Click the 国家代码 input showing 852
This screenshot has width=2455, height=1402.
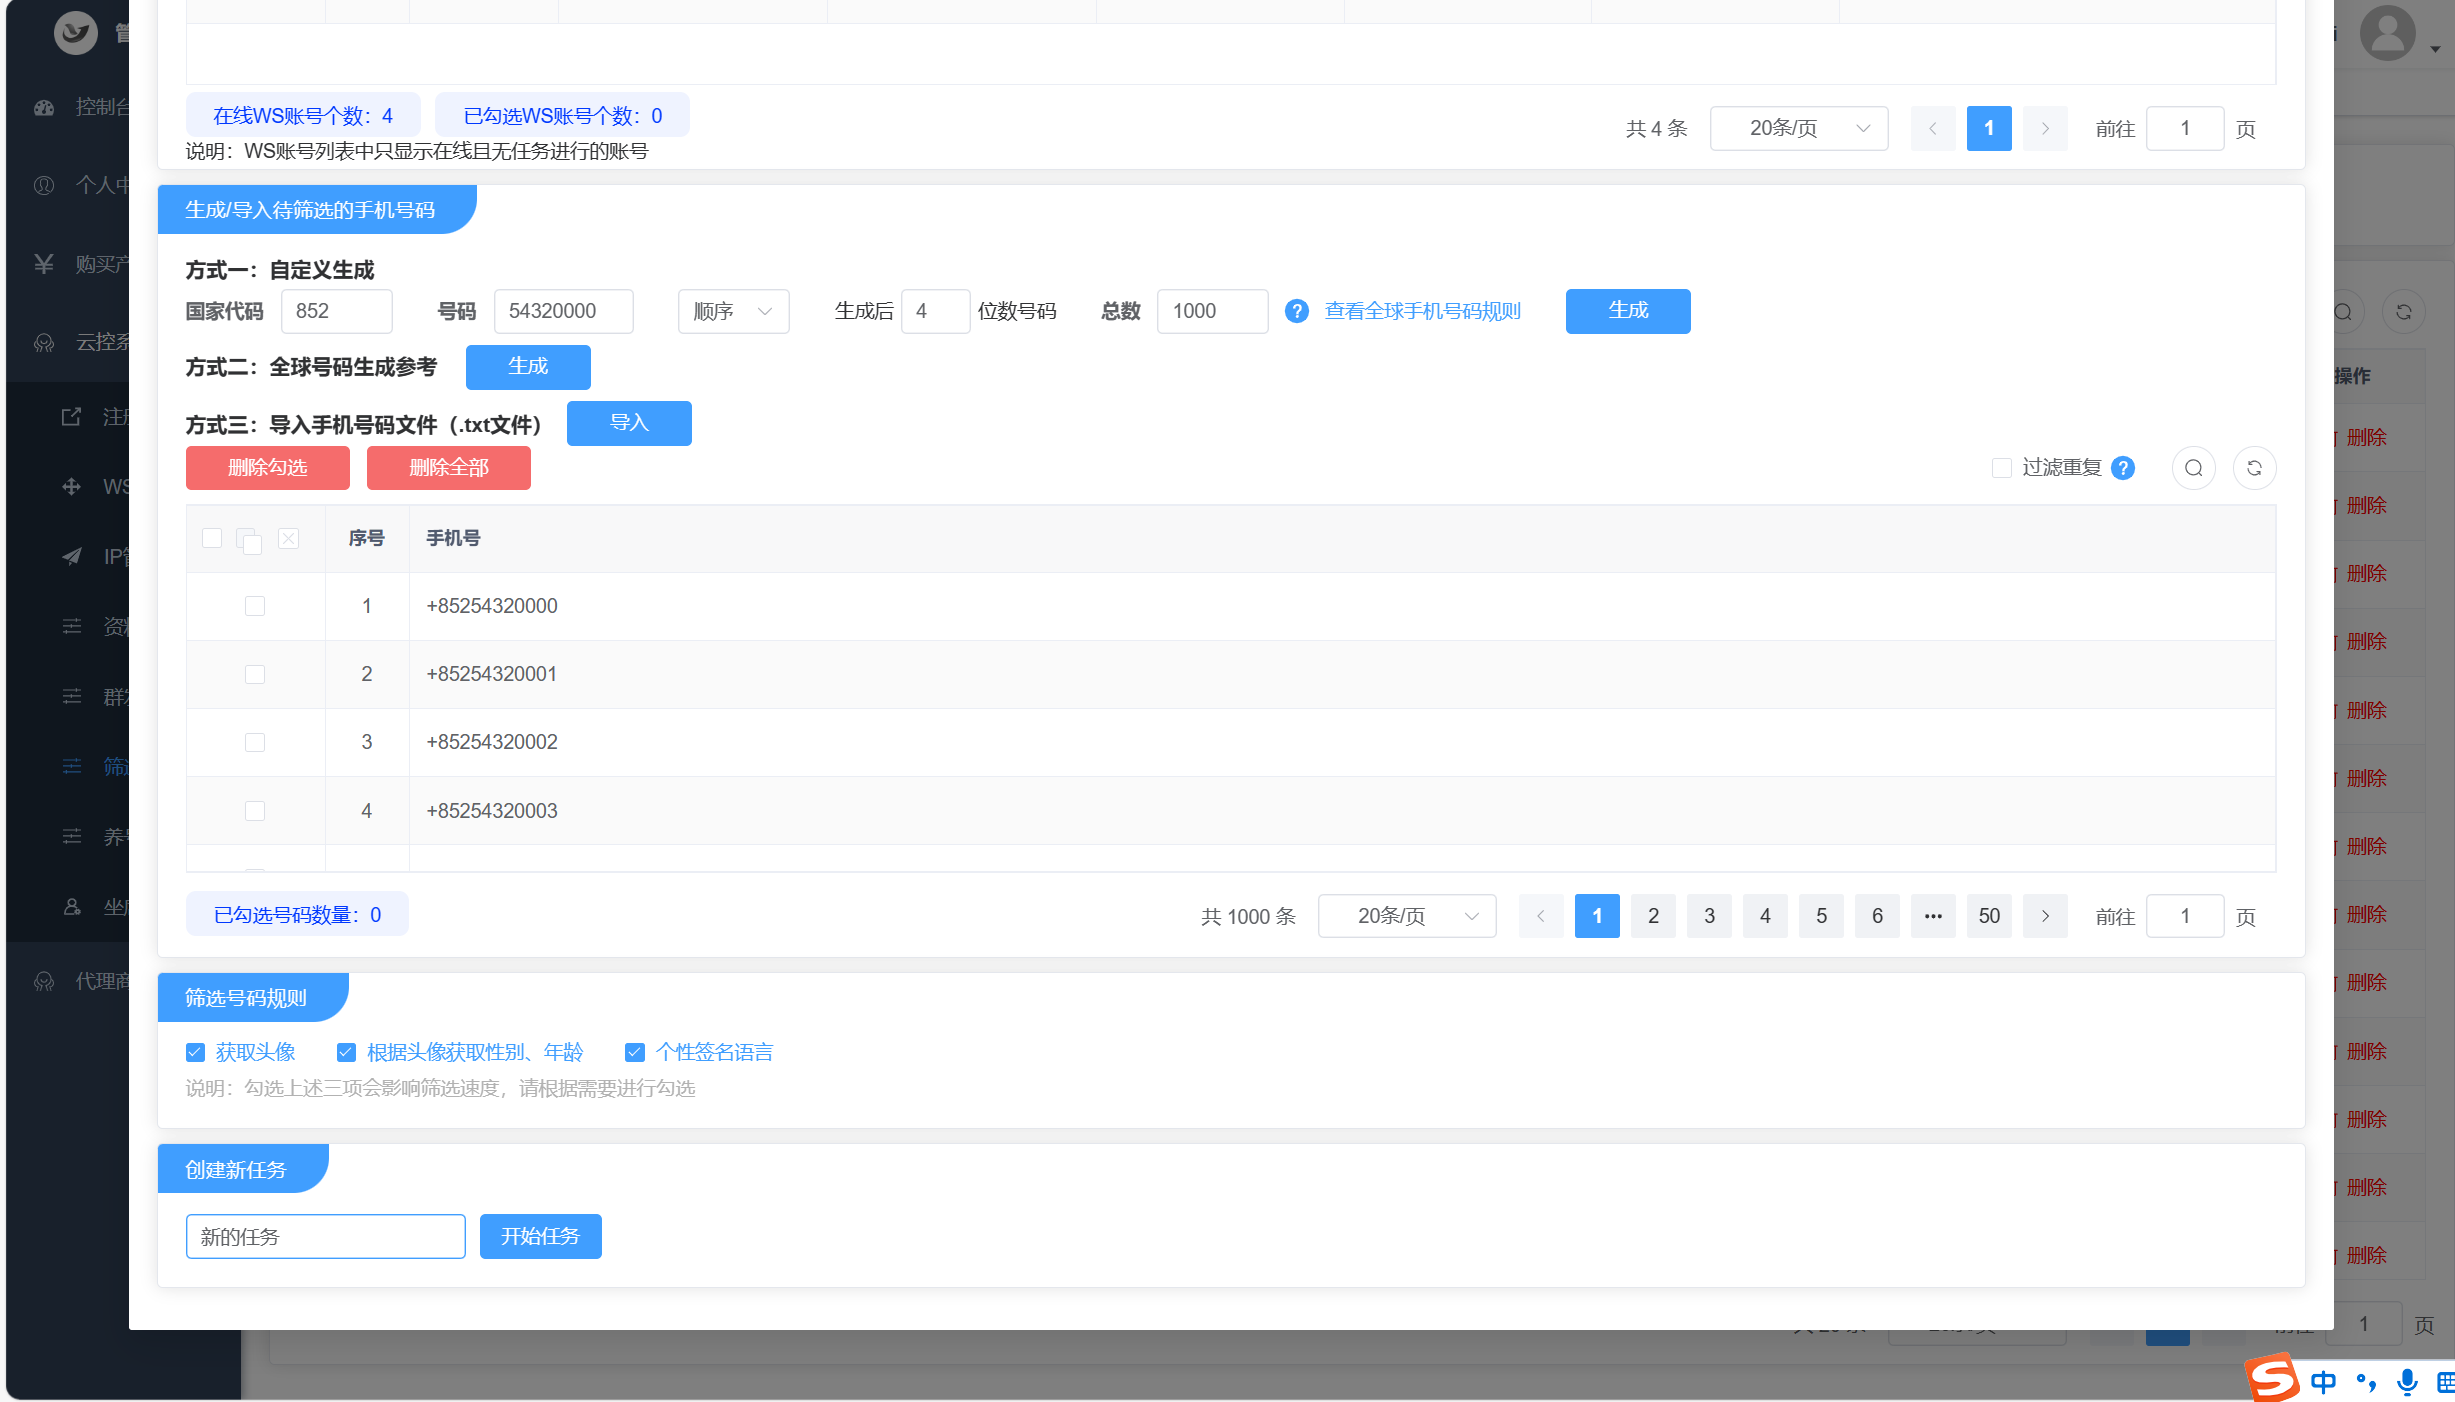pos(337,311)
